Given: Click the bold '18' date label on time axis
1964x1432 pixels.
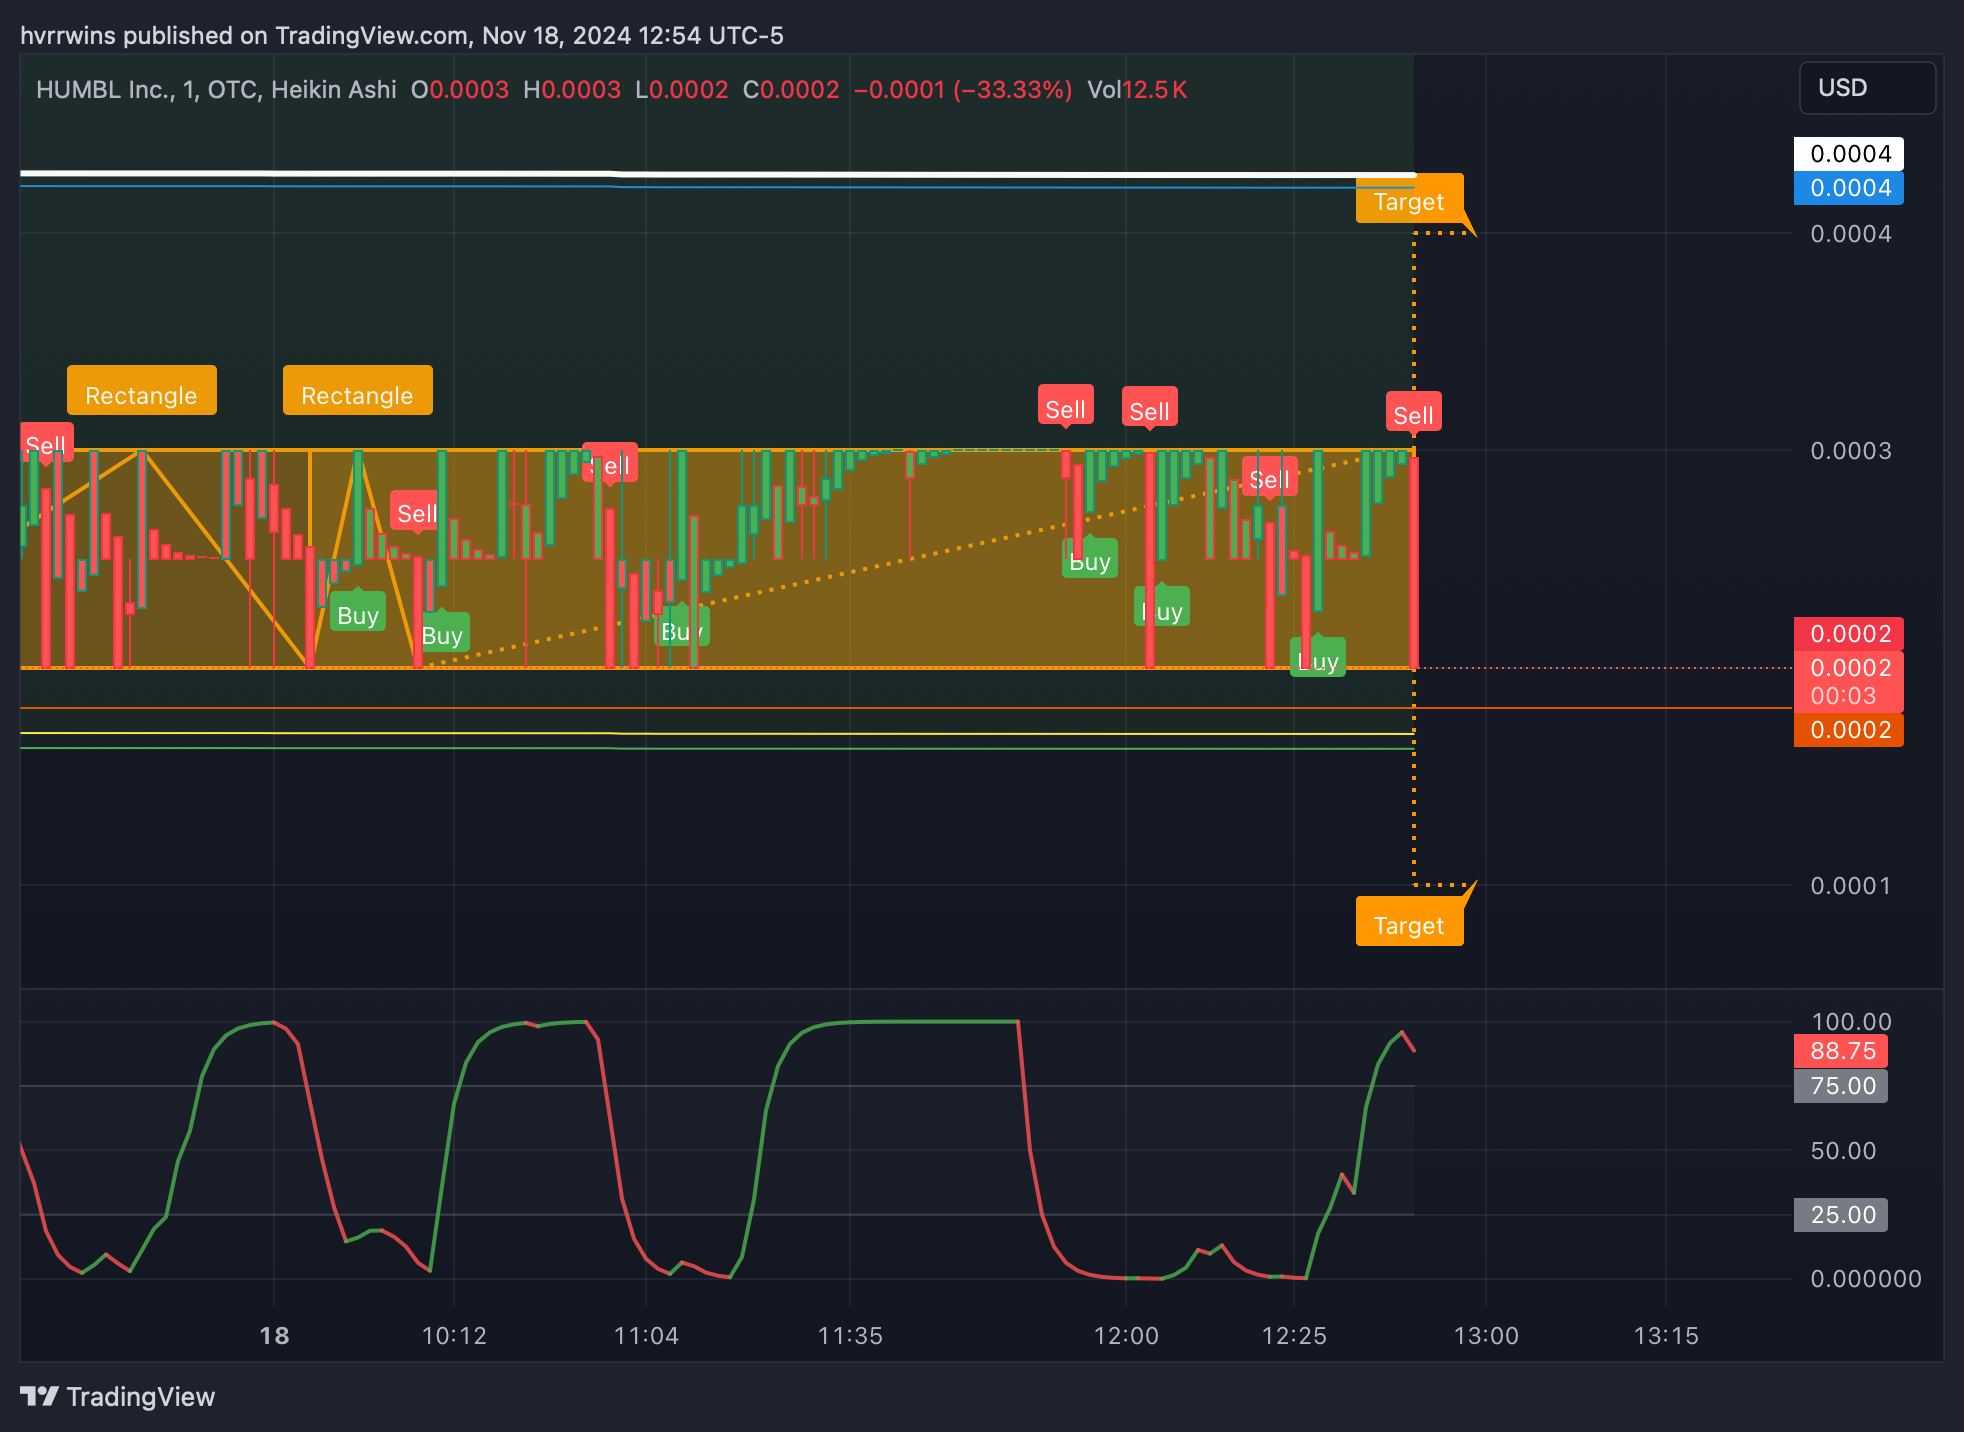Looking at the screenshot, I should tap(274, 1336).
